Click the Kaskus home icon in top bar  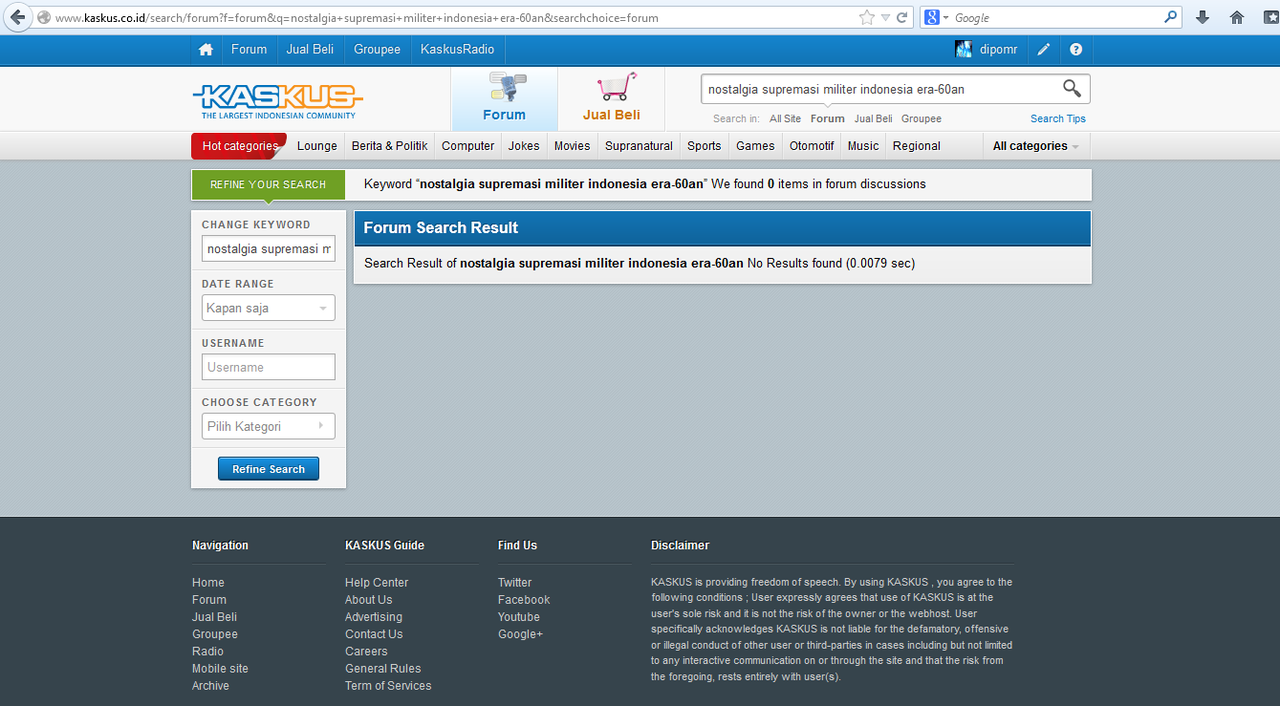206,49
